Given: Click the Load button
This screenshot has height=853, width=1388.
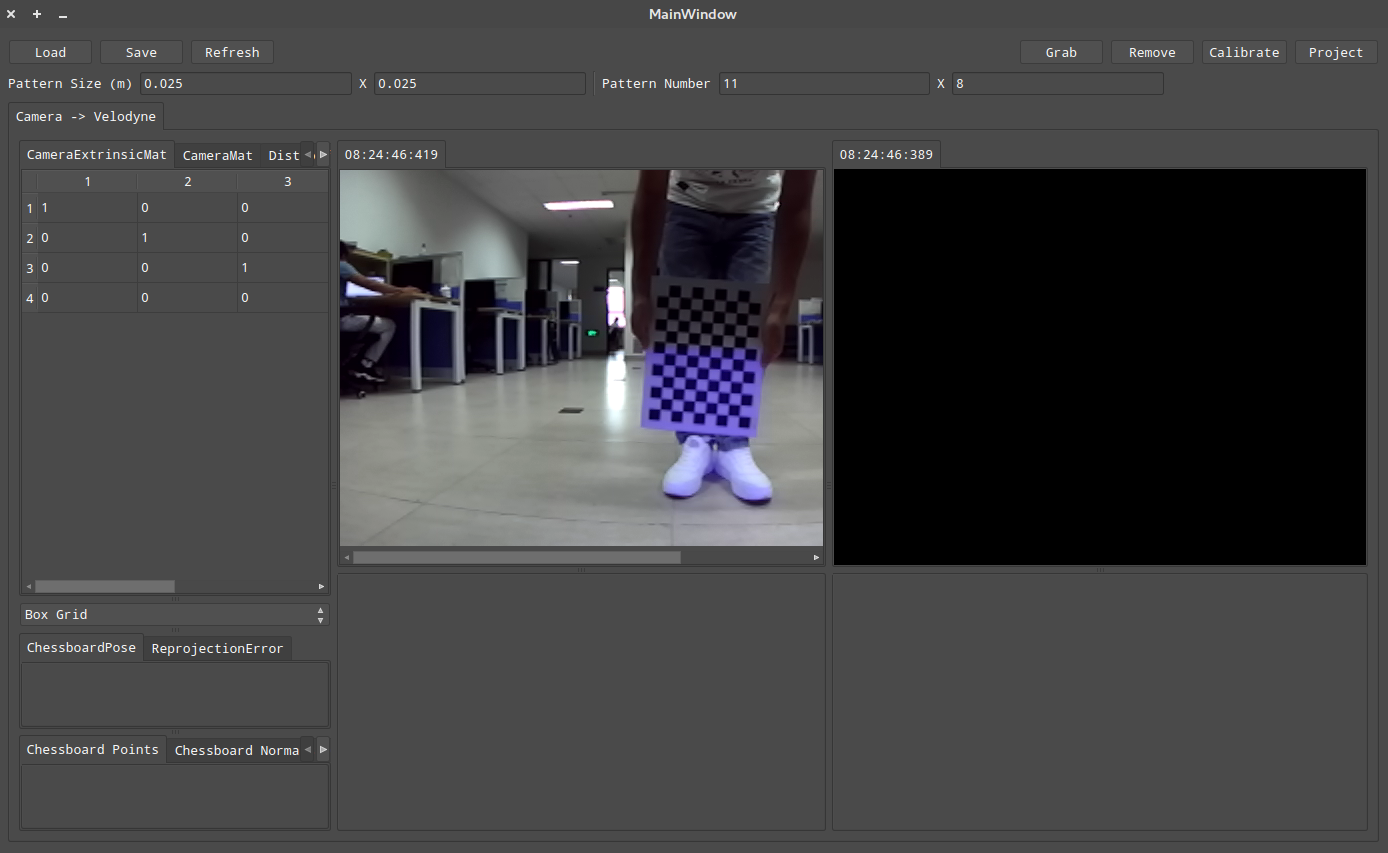Looking at the screenshot, I should pos(50,52).
